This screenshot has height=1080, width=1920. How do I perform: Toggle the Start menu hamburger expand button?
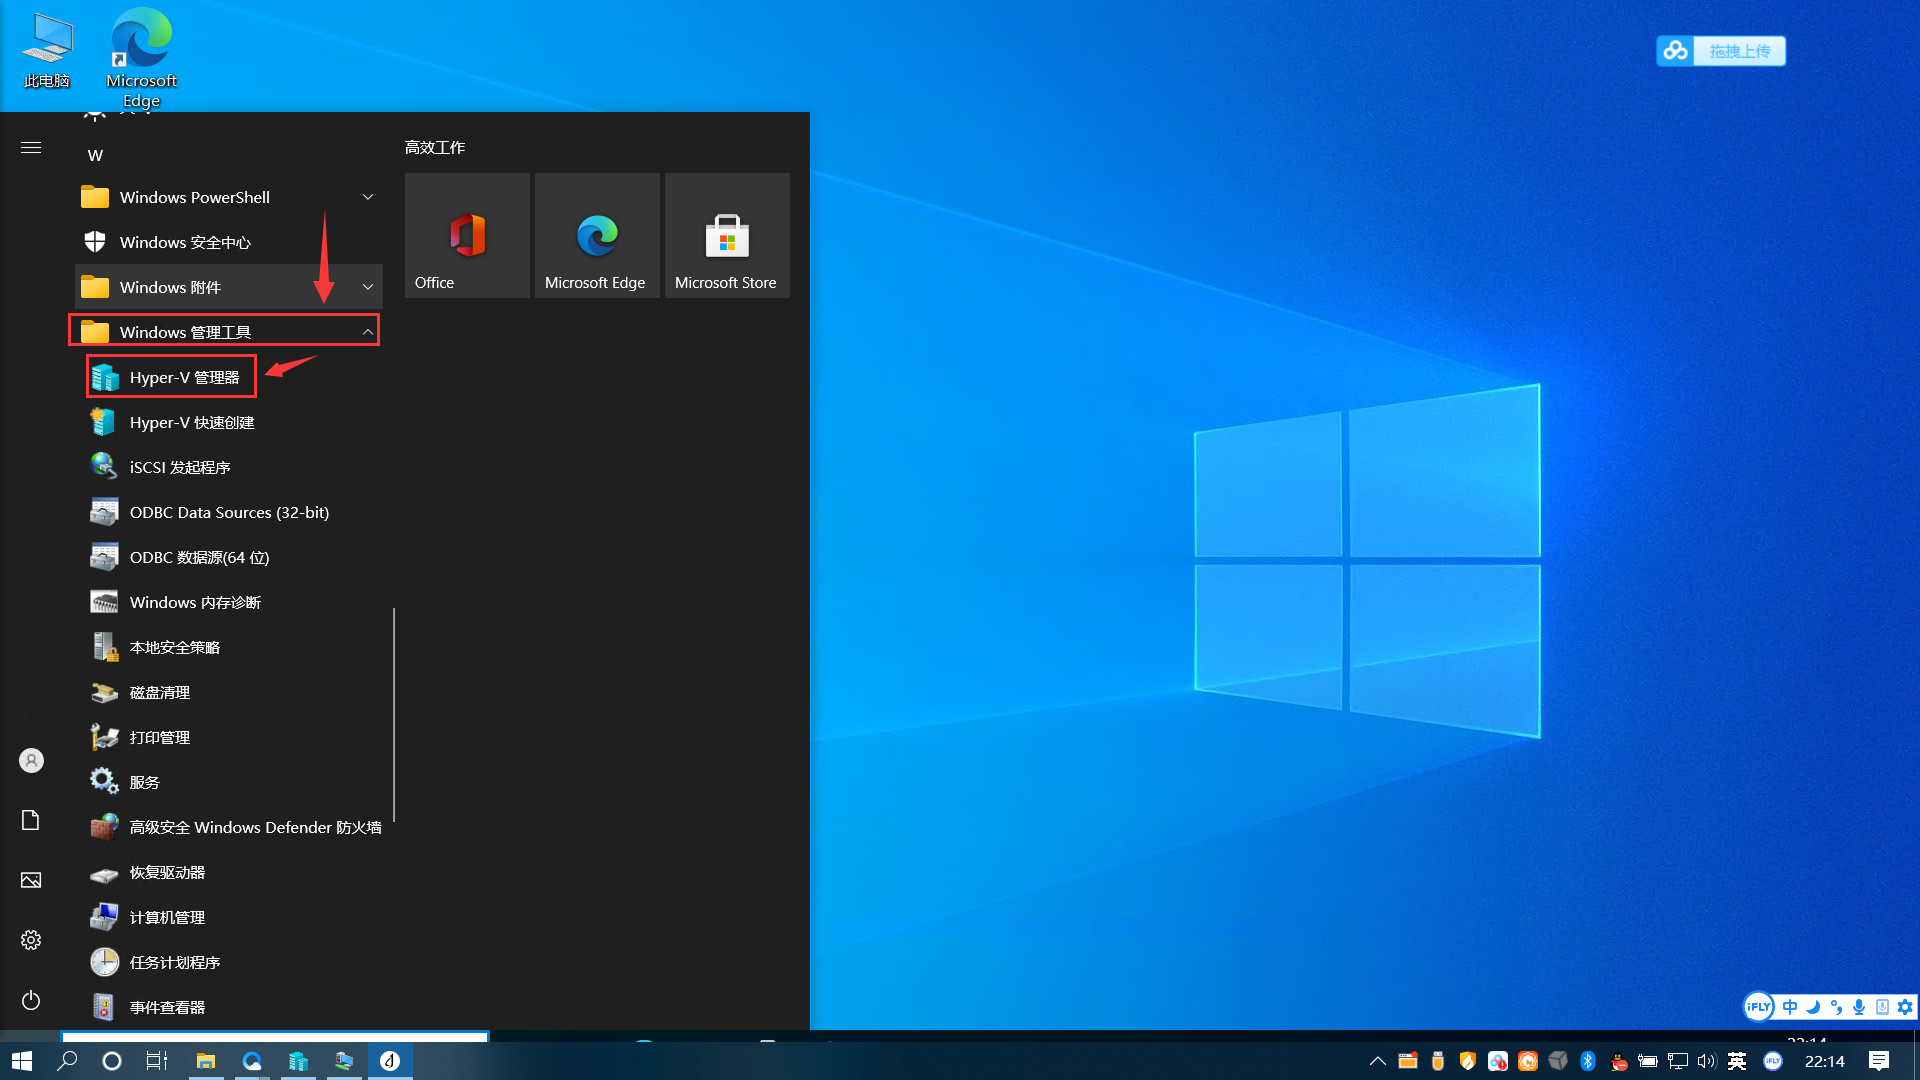(31, 148)
